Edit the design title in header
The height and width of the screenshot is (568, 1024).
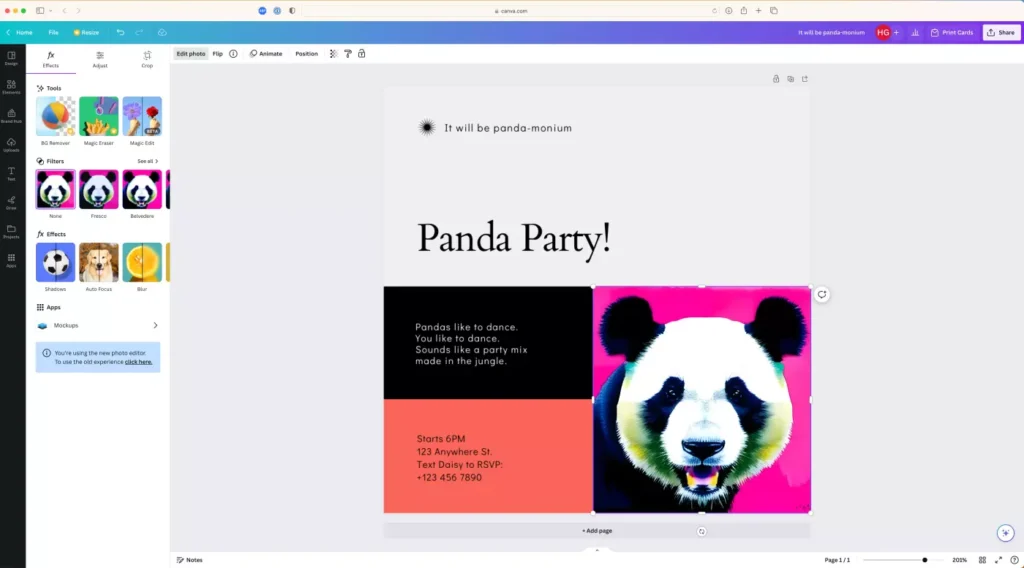coord(831,32)
